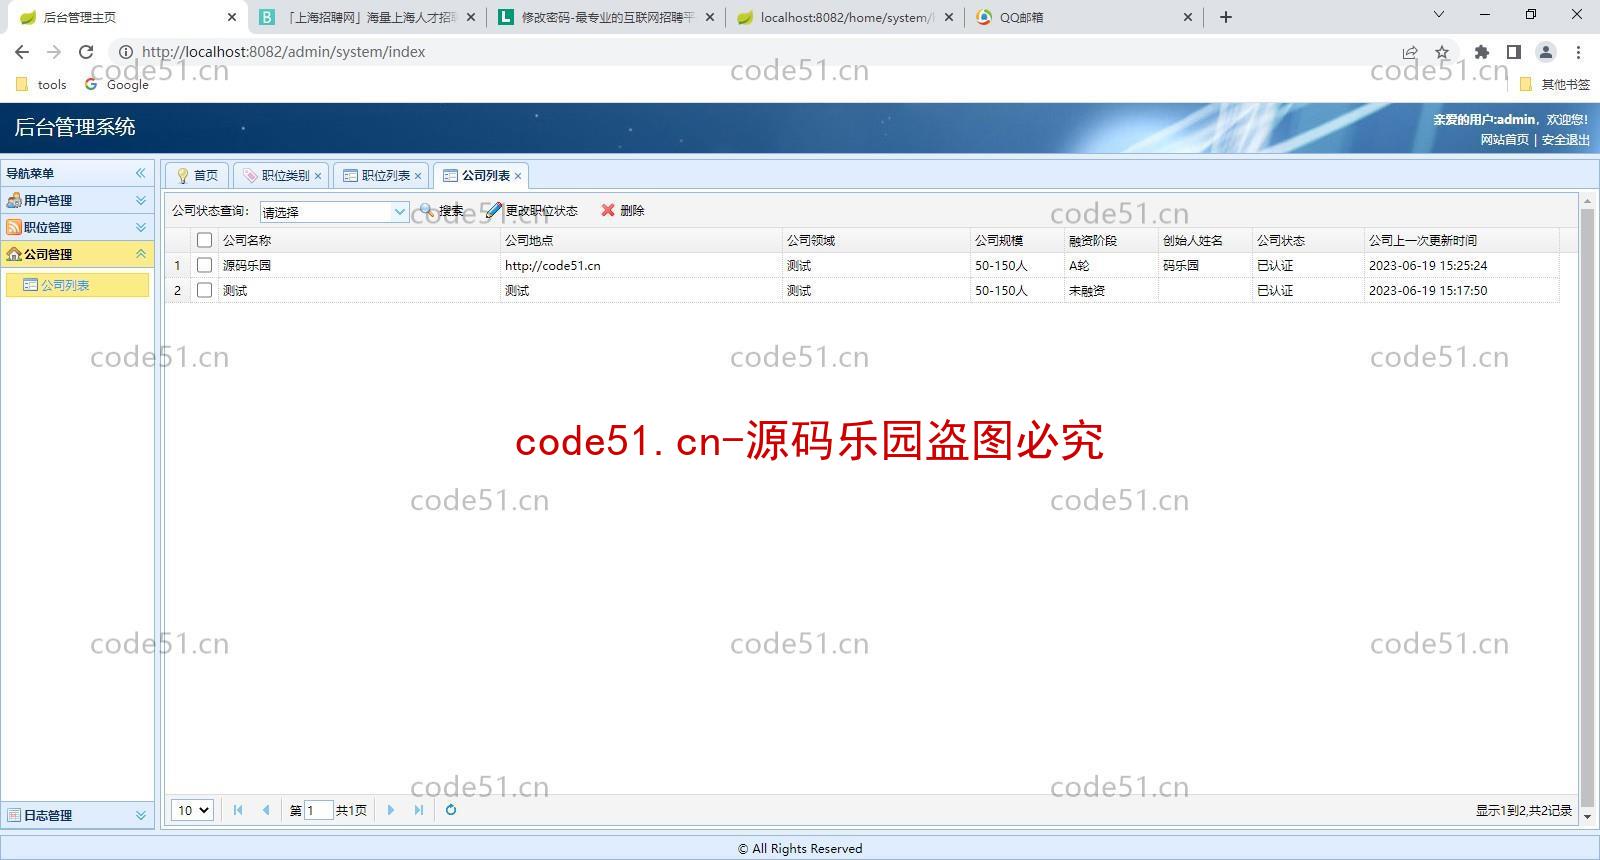Viewport: 1600px width, 860px height.
Task: Click the 职位管理 section icon
Action: [x=14, y=227]
